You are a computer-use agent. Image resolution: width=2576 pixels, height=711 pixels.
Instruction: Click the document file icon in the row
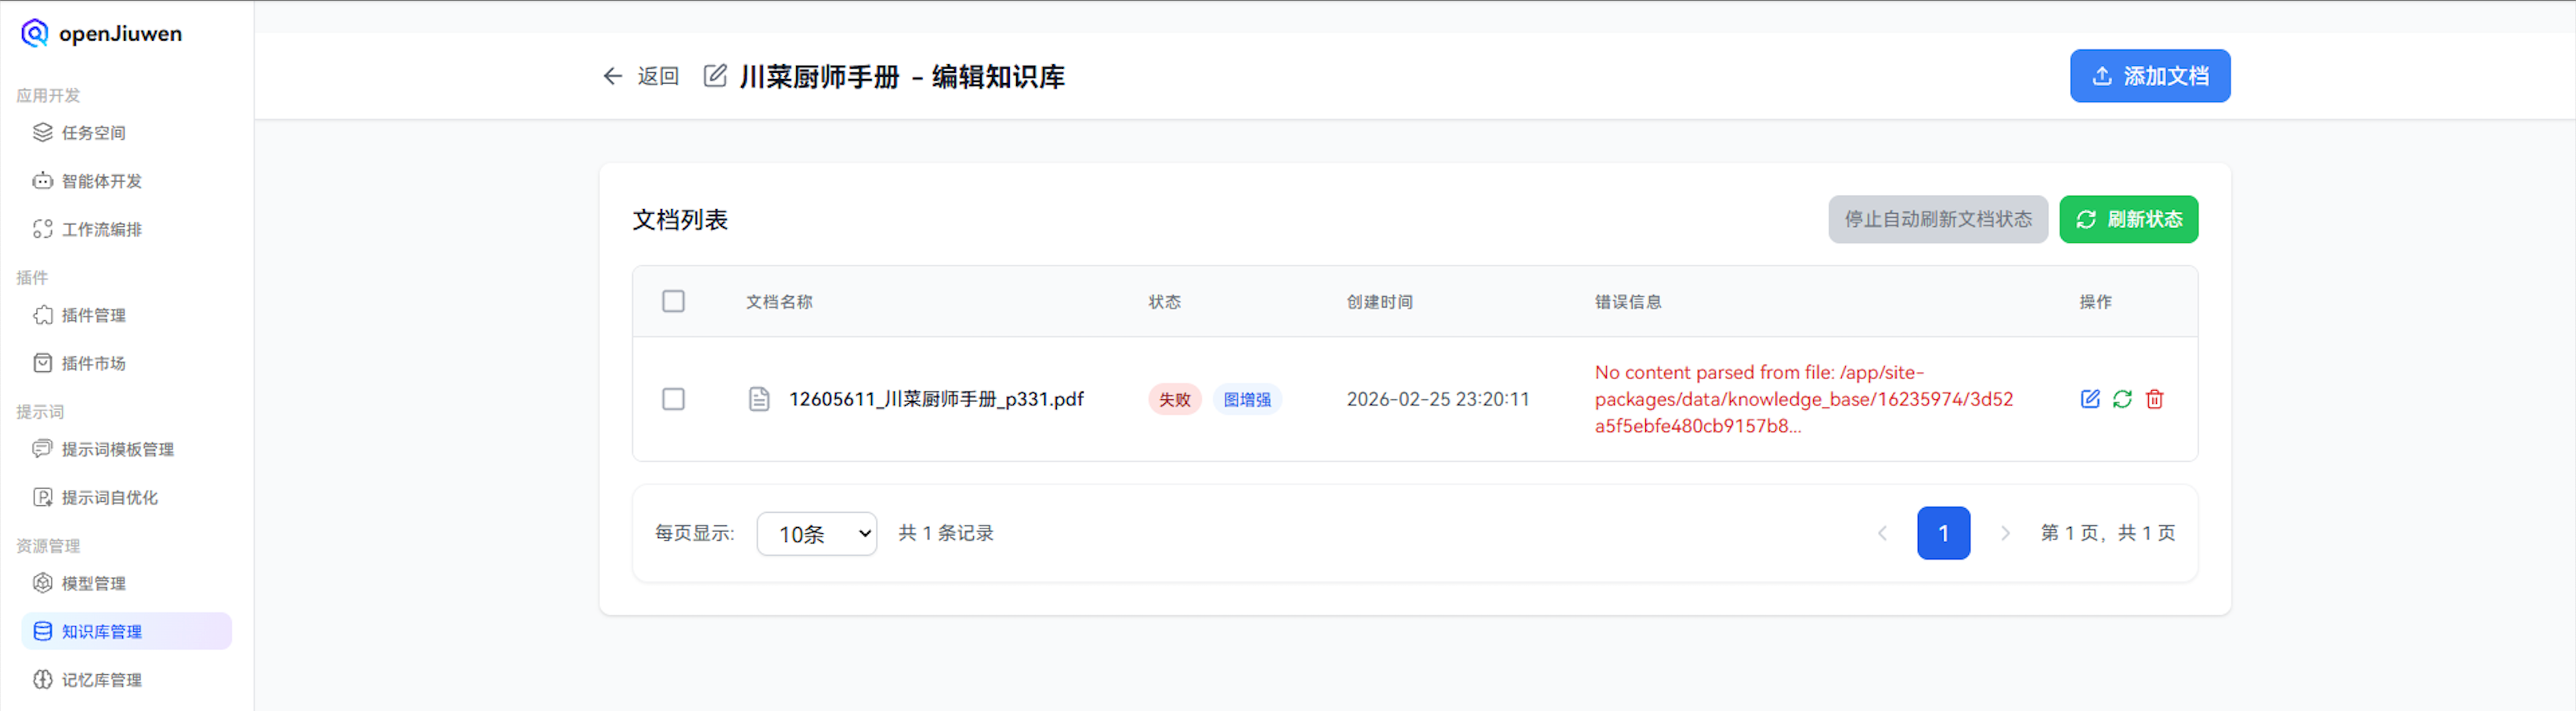[x=759, y=399]
